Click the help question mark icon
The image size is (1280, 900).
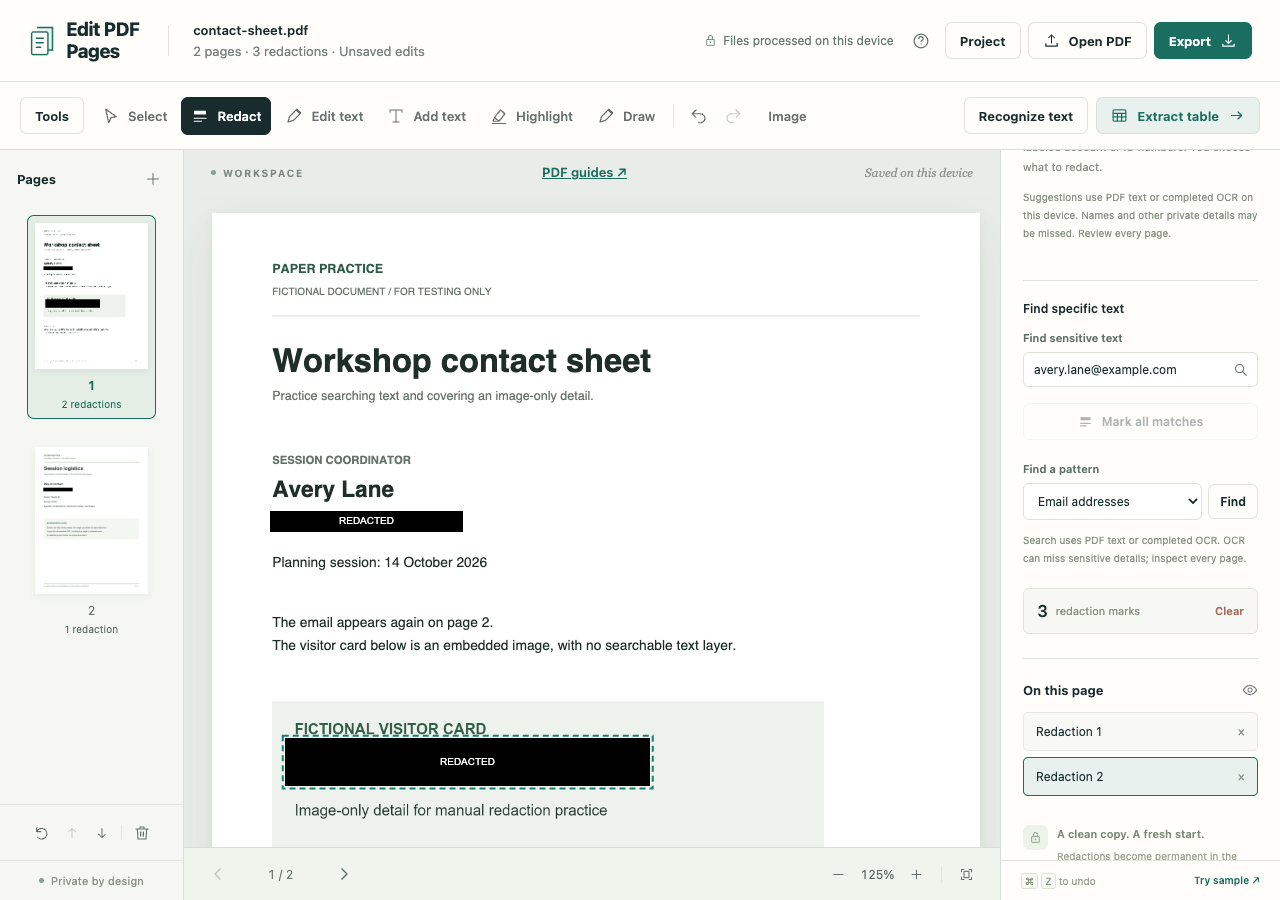click(921, 41)
